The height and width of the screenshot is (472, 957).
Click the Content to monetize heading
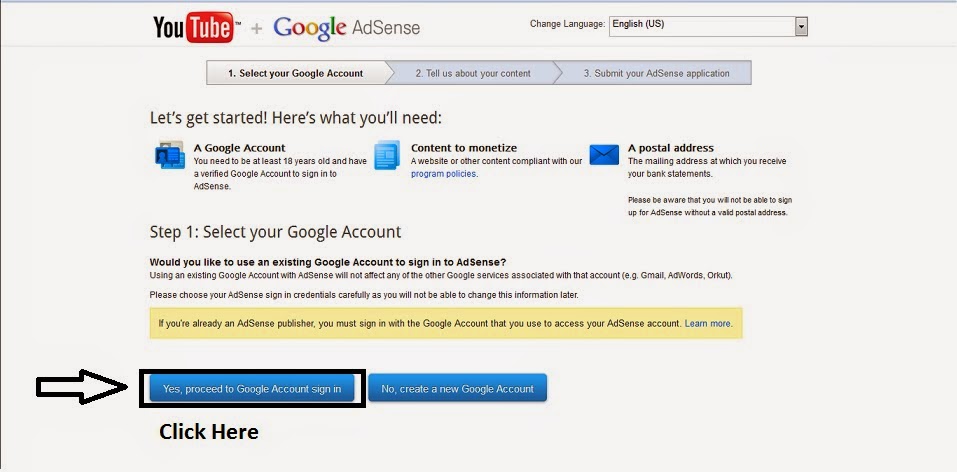pyautogui.click(x=464, y=148)
